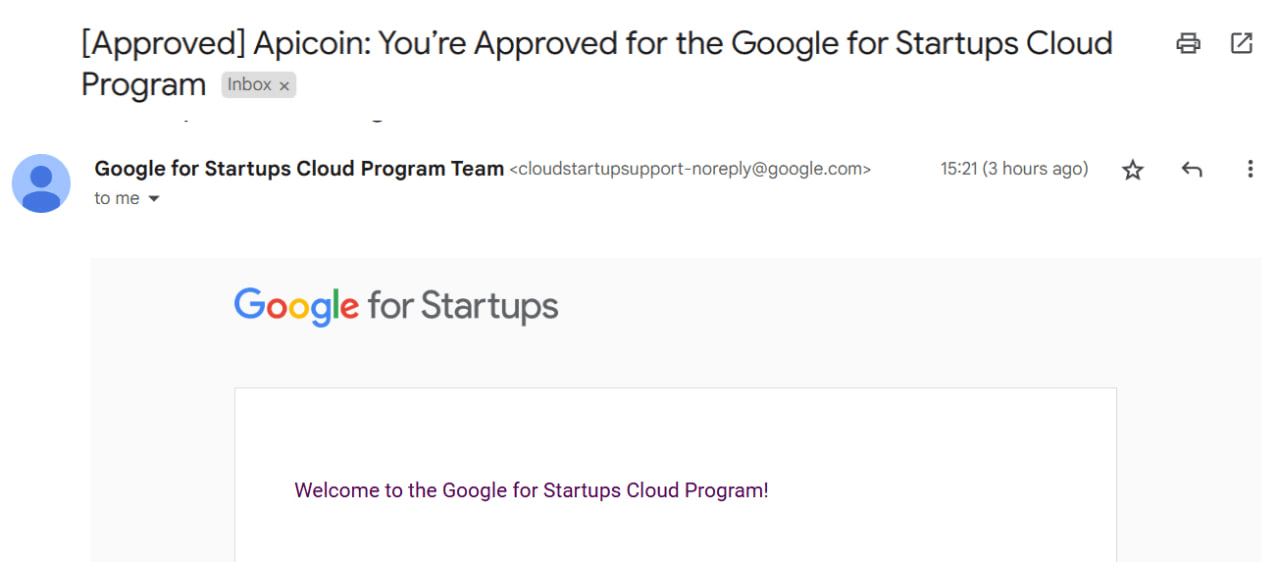1280x562 pixels.
Task: Click the 15:21 timestamp of the message
Action: click(x=958, y=169)
